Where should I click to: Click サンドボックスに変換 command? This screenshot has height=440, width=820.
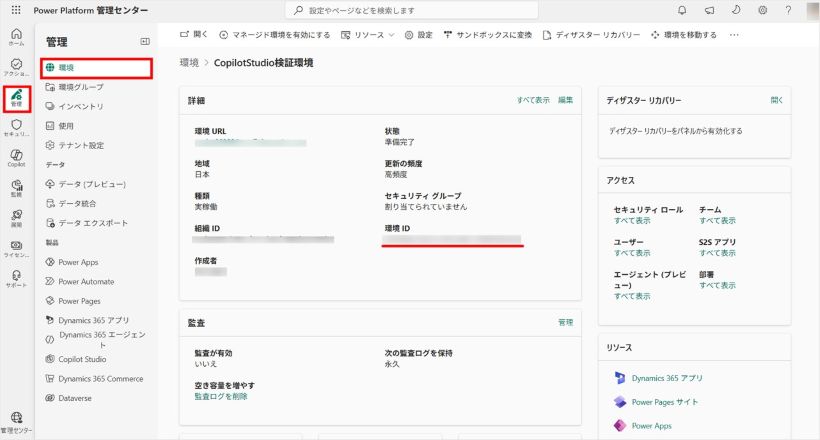tap(487, 35)
